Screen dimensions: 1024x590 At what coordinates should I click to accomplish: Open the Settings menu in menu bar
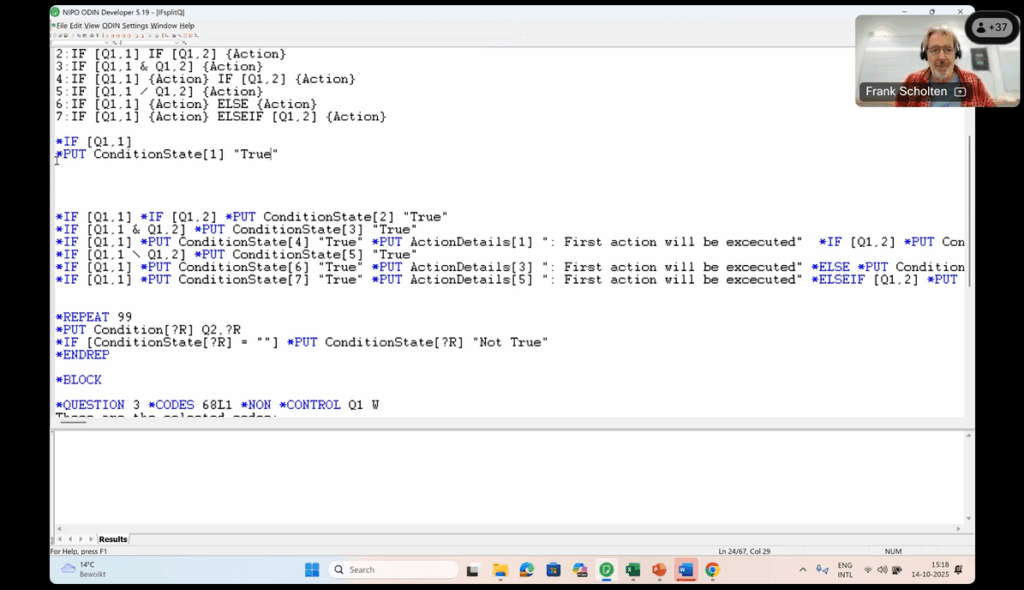[x=136, y=26]
